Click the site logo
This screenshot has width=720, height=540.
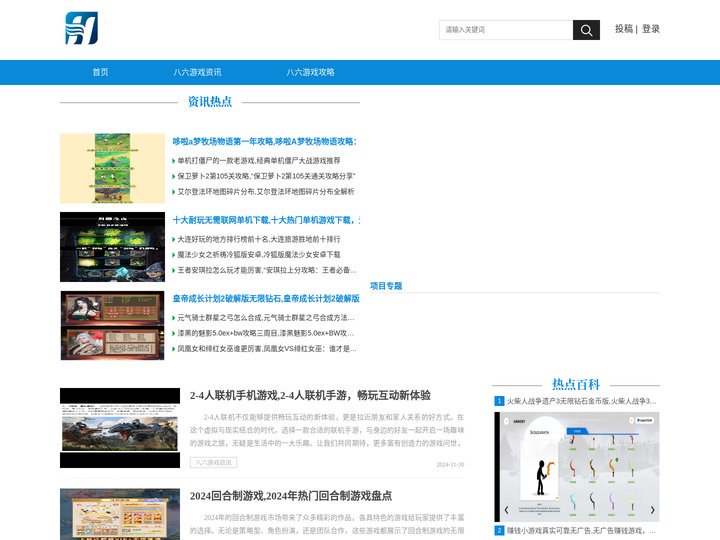[82, 28]
